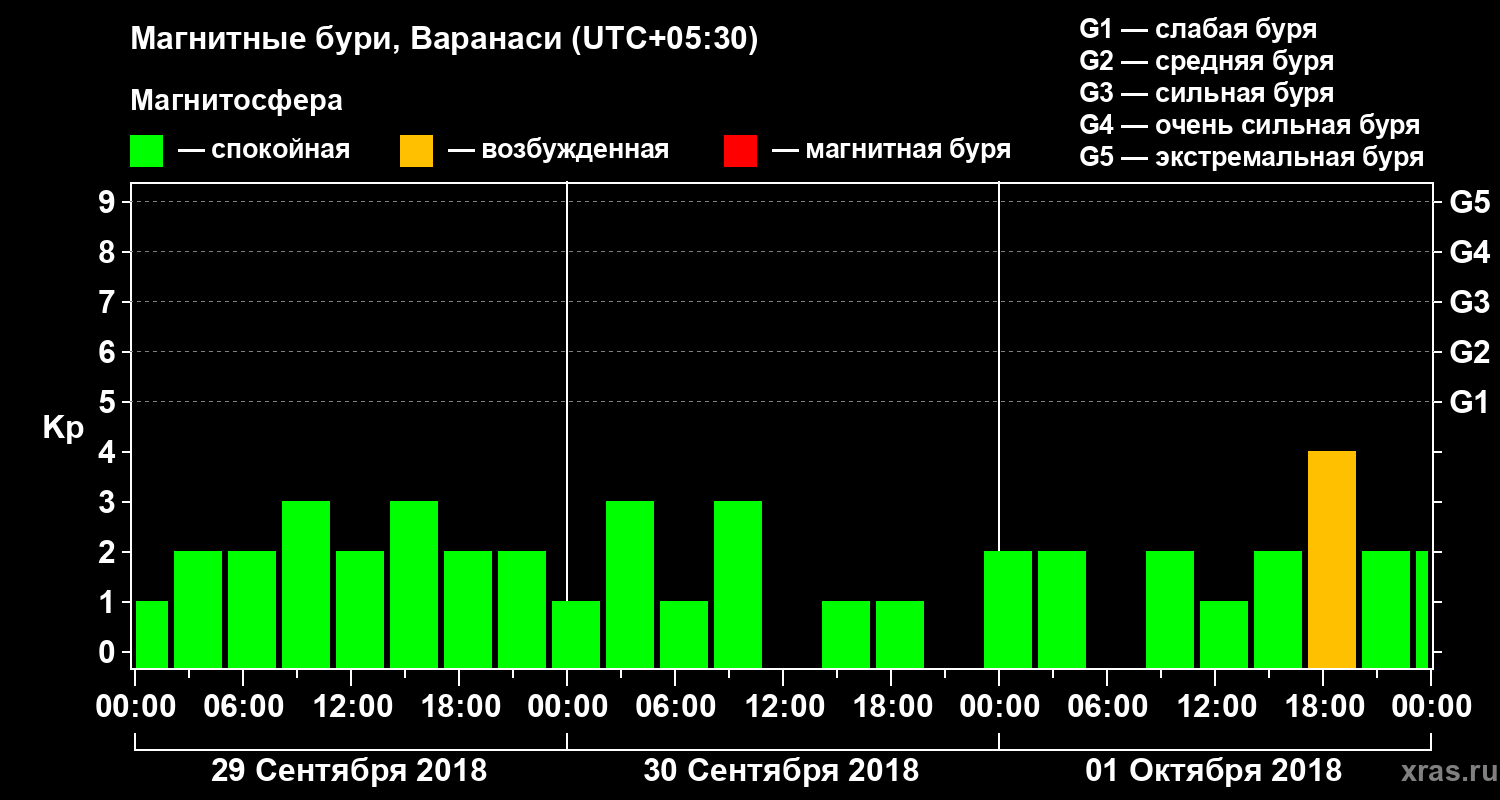Click Kp 3 bar near 15:00 on 29 Сентября
This screenshot has width=1500, height=800.
point(414,584)
